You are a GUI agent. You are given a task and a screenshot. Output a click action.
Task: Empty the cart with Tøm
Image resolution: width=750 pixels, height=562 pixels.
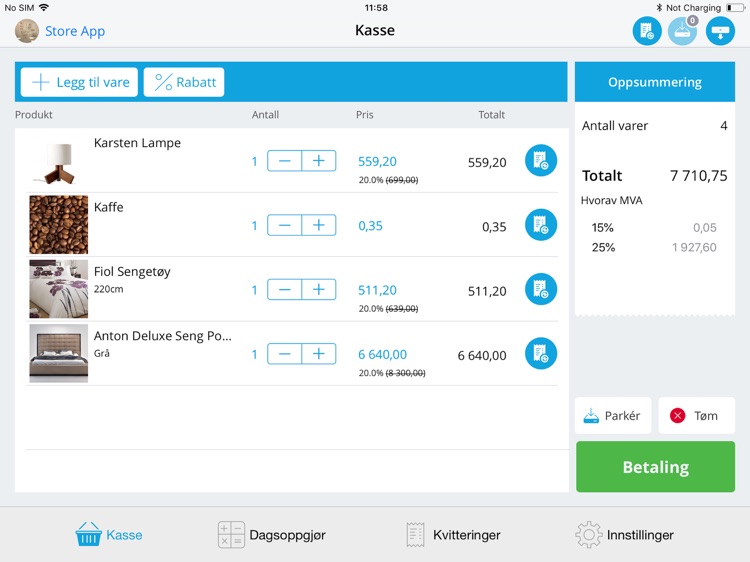pyautogui.click(x=696, y=416)
